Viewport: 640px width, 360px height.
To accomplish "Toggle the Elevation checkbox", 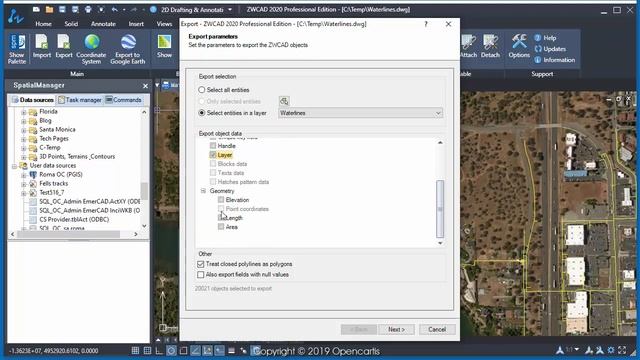I will [221, 200].
